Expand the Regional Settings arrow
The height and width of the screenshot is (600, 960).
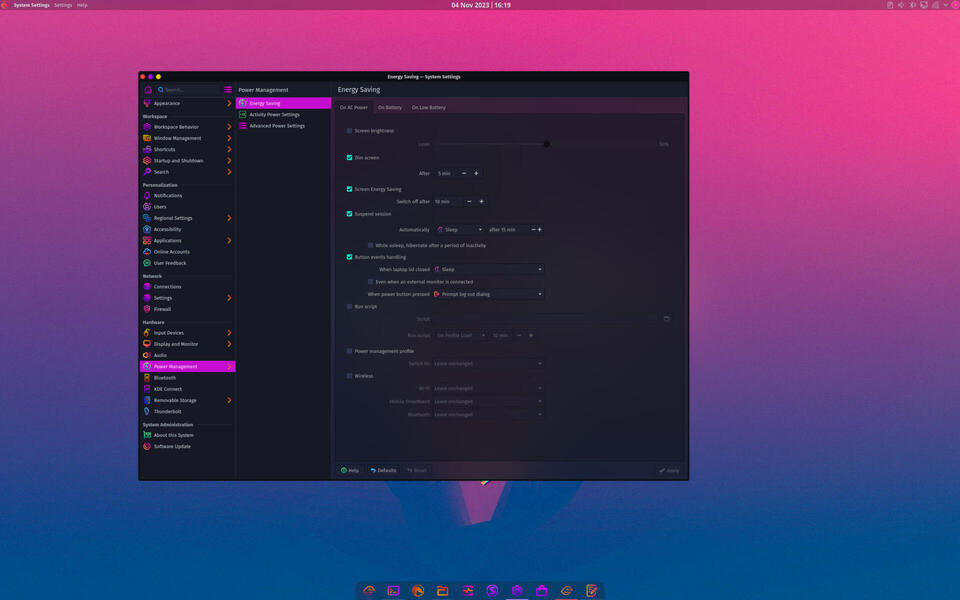(x=229, y=218)
